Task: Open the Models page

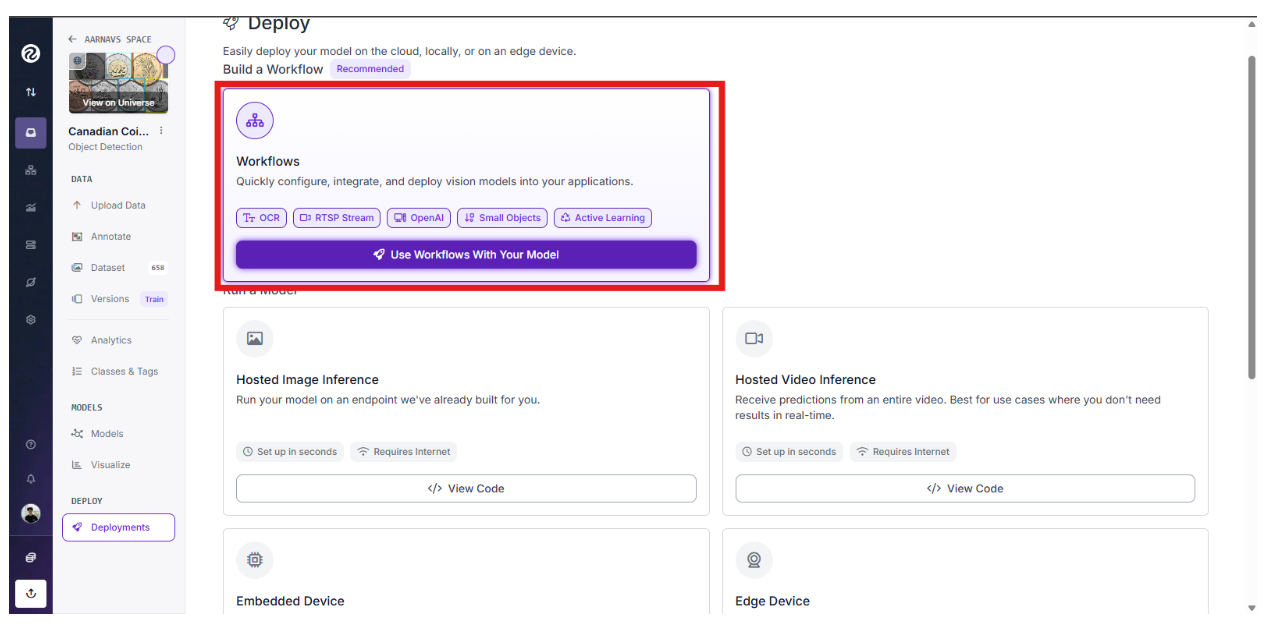Action: [107, 433]
